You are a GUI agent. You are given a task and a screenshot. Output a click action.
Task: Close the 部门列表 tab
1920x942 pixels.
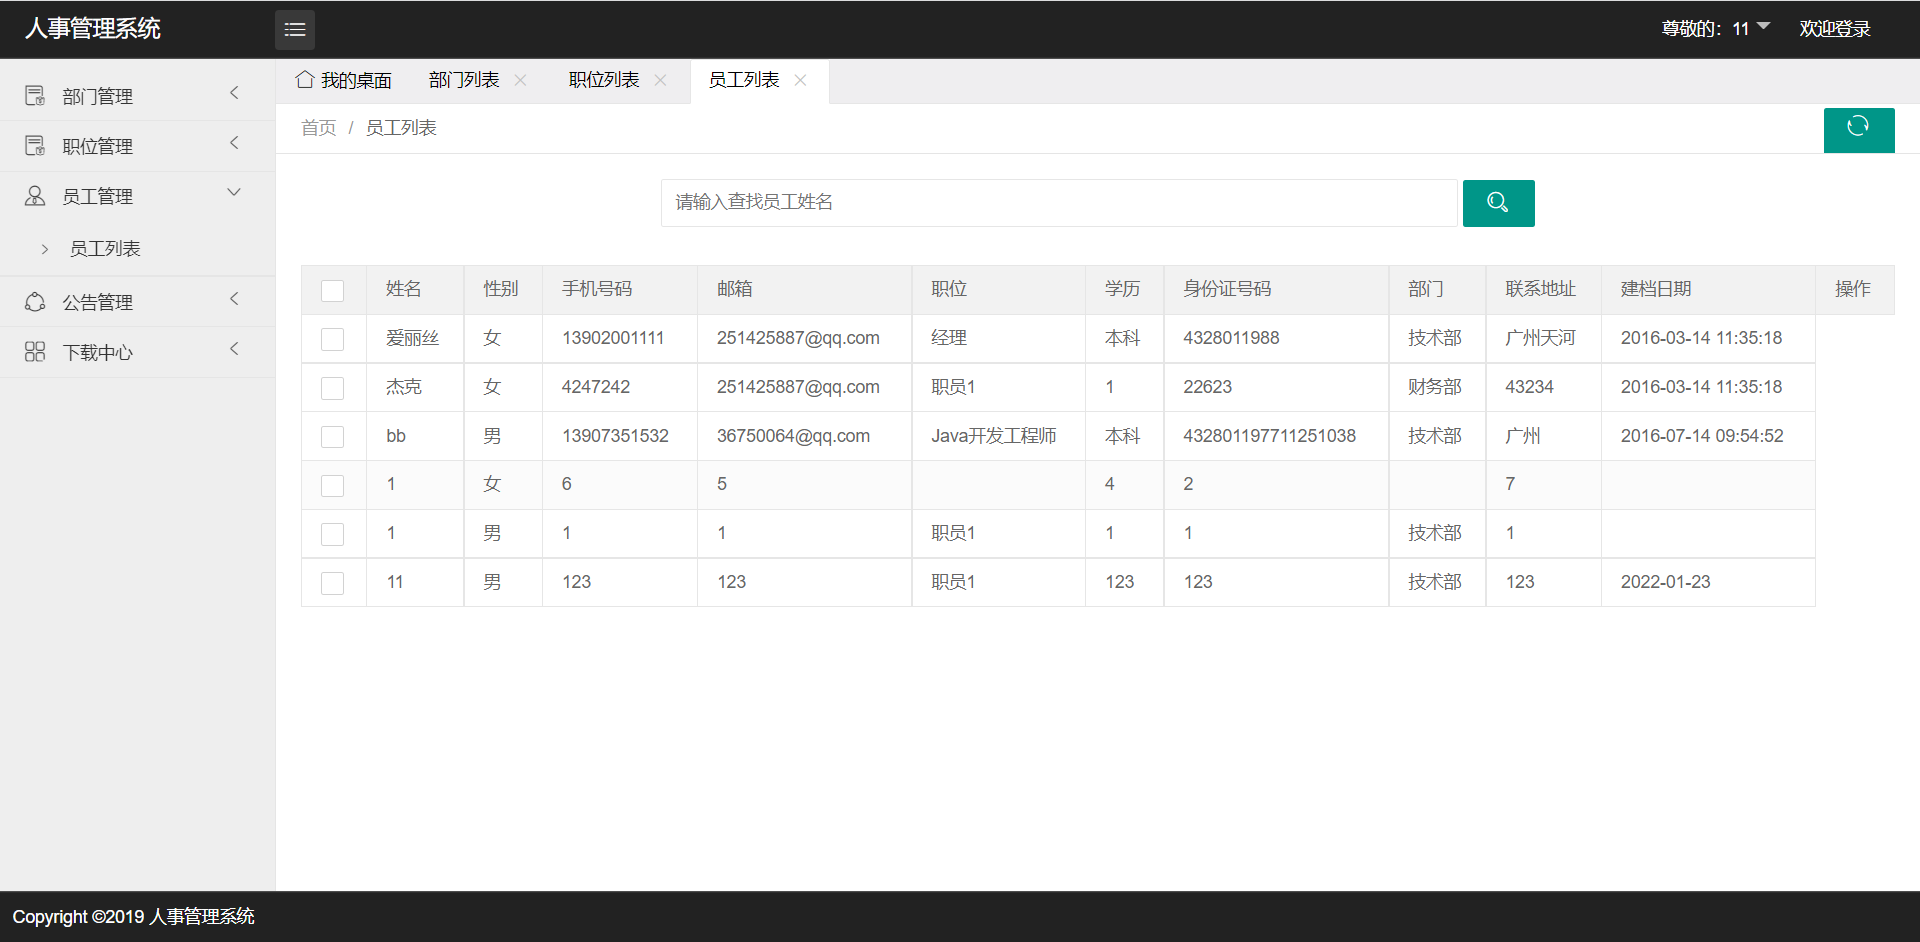[x=521, y=80]
